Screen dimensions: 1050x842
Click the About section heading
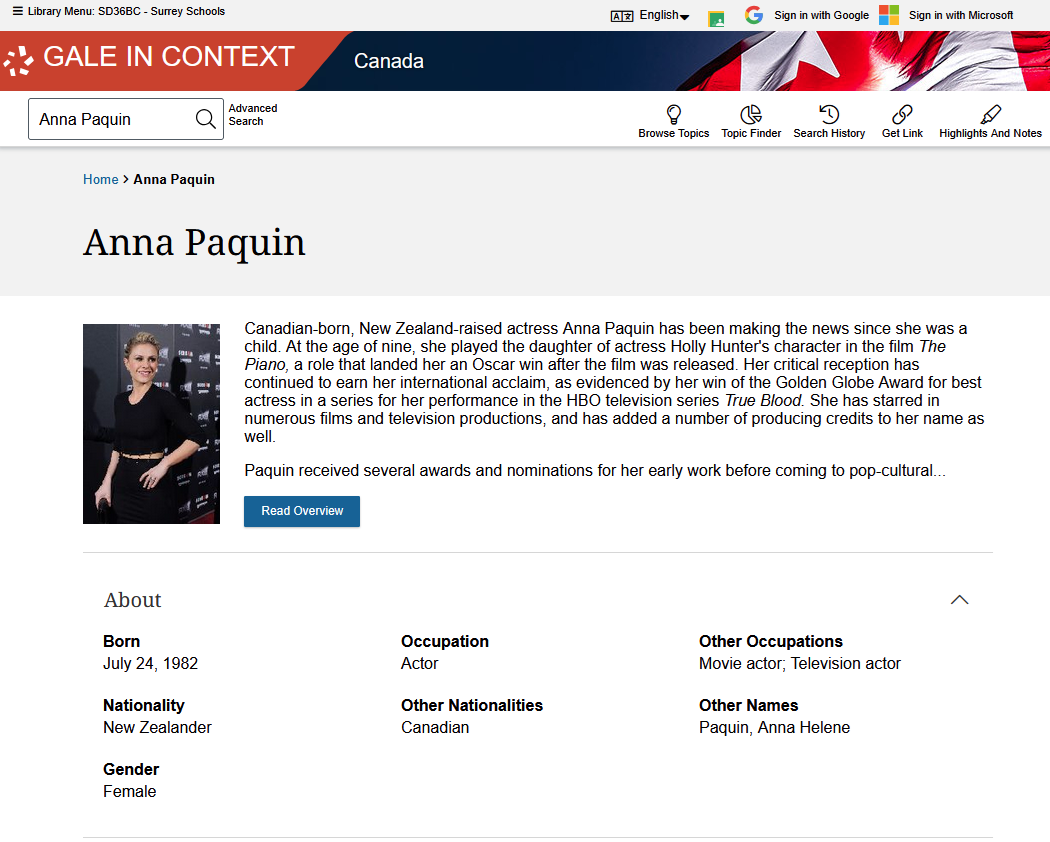133,600
